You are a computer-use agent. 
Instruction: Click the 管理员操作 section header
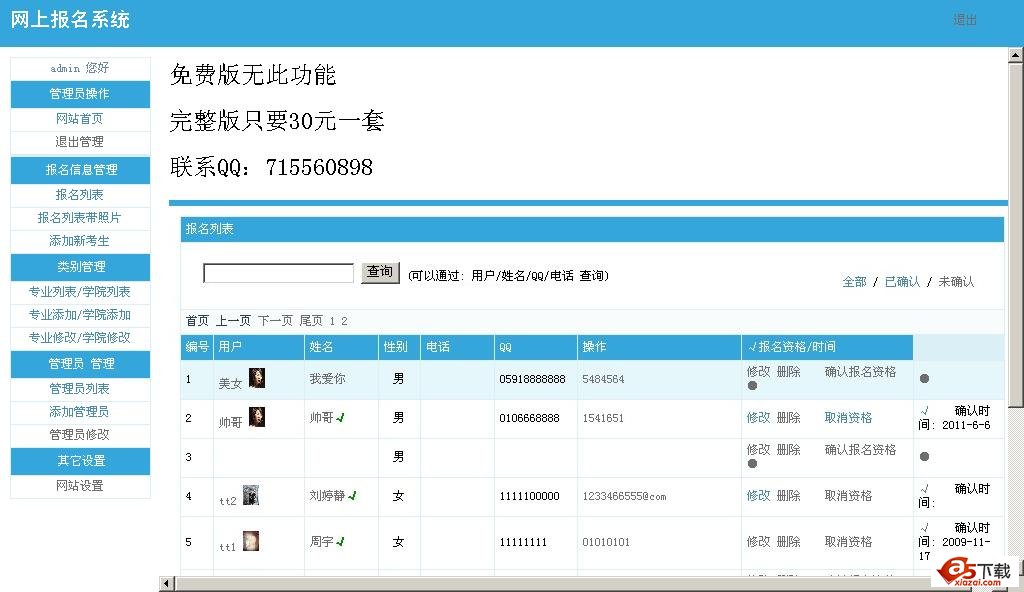coord(80,94)
